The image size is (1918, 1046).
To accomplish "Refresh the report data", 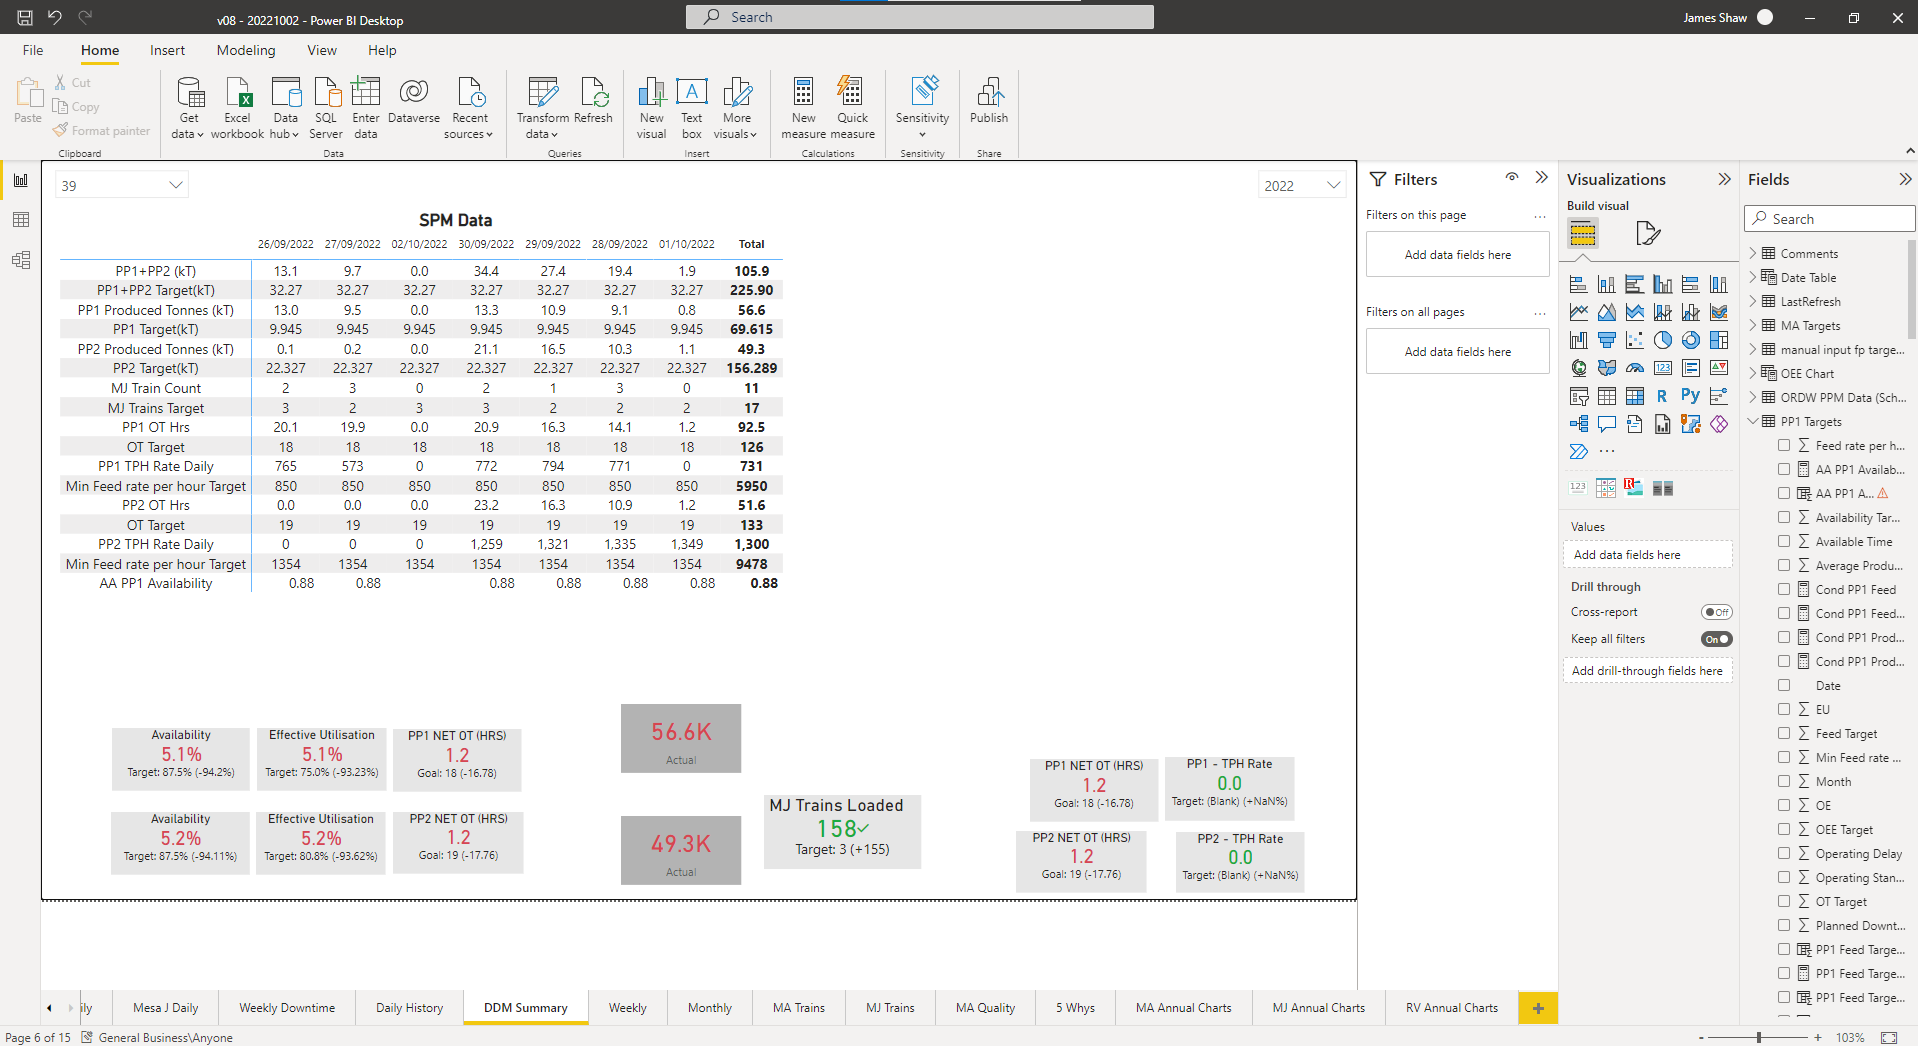I will tap(593, 102).
